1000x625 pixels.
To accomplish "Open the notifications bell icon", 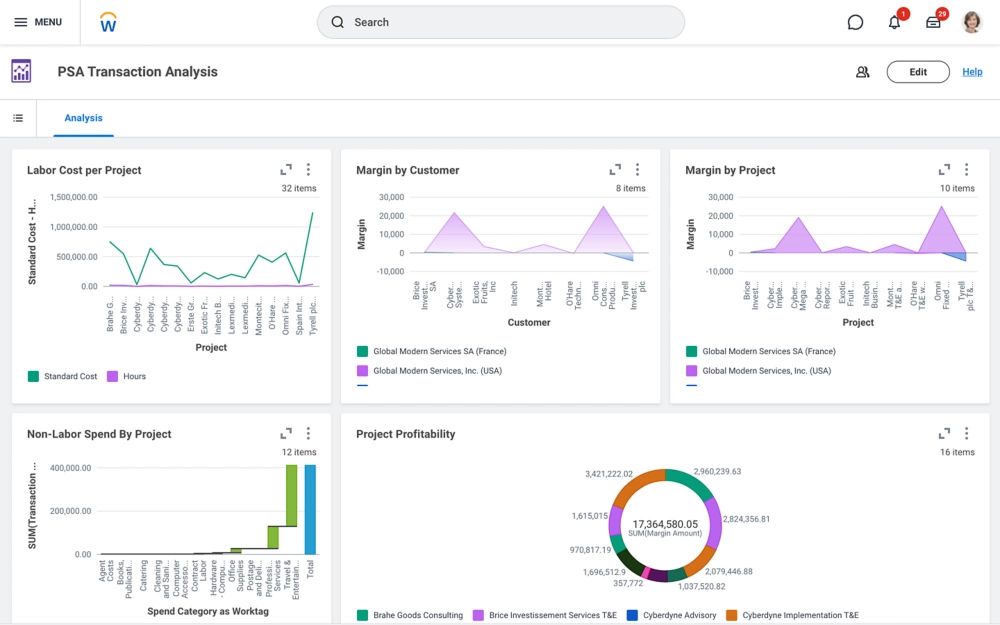I will pyautogui.click(x=894, y=22).
